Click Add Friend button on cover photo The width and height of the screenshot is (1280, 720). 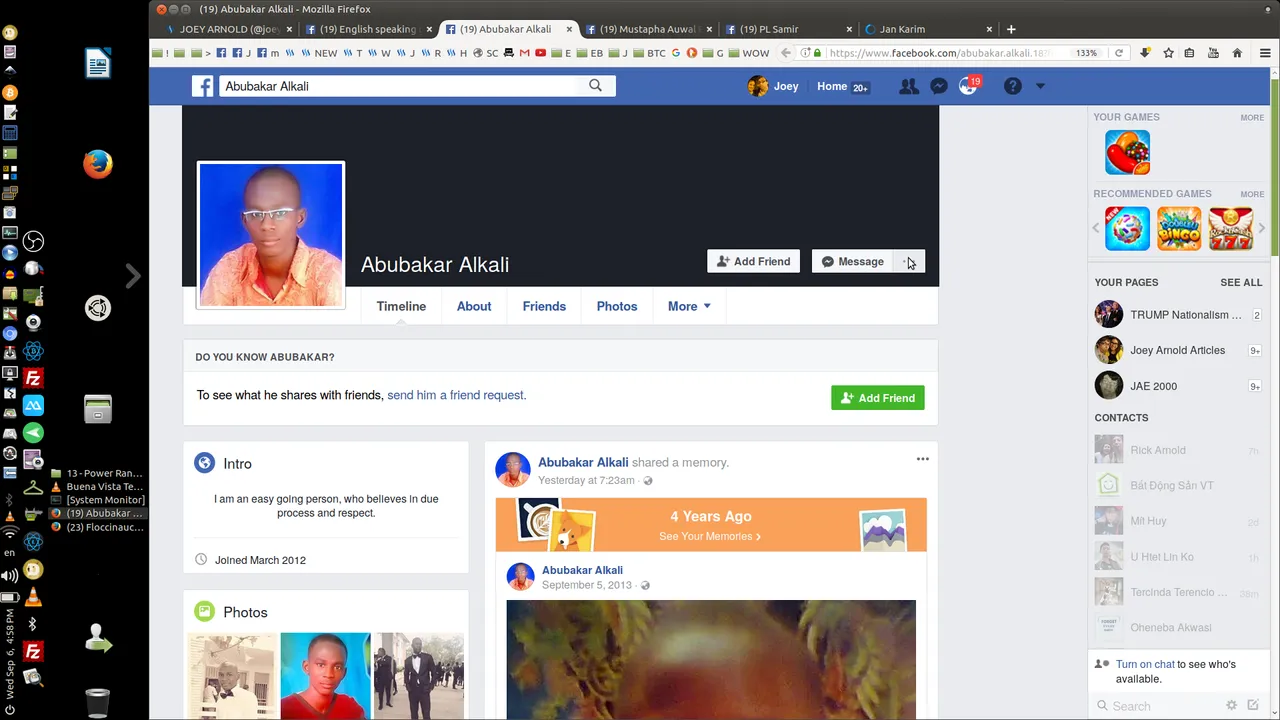pyautogui.click(x=753, y=262)
